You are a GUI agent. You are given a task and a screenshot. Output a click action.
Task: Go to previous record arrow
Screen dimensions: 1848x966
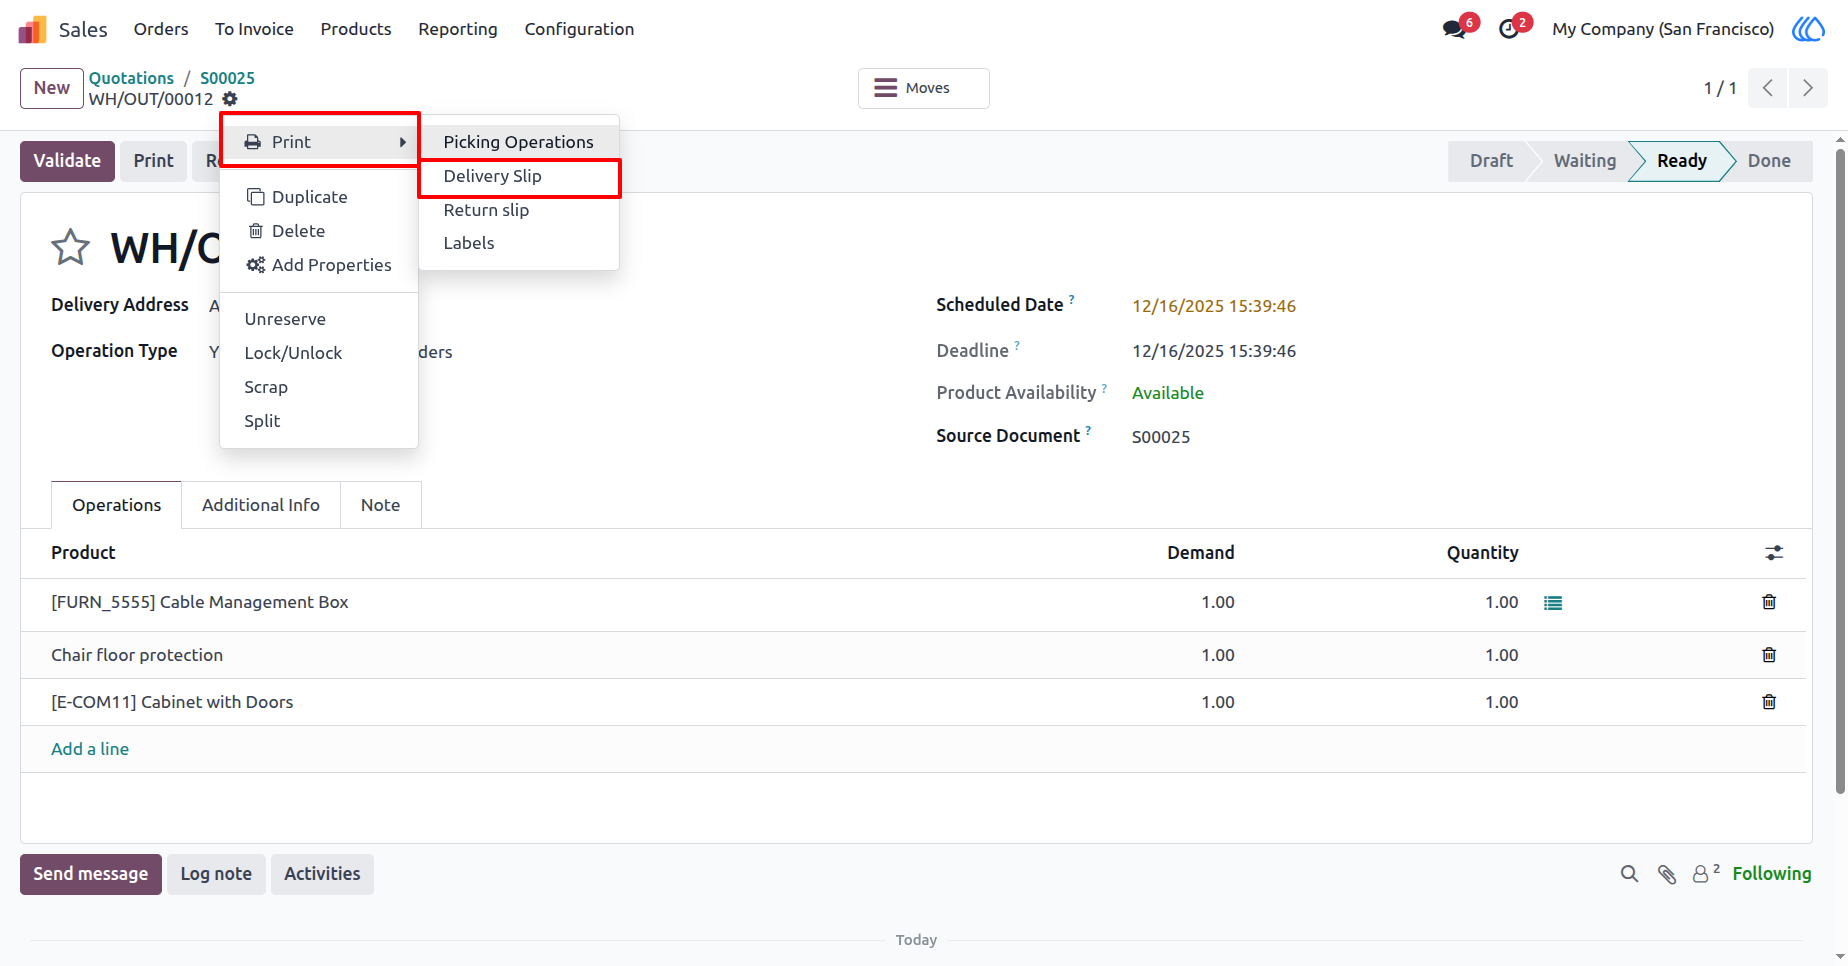tap(1768, 88)
